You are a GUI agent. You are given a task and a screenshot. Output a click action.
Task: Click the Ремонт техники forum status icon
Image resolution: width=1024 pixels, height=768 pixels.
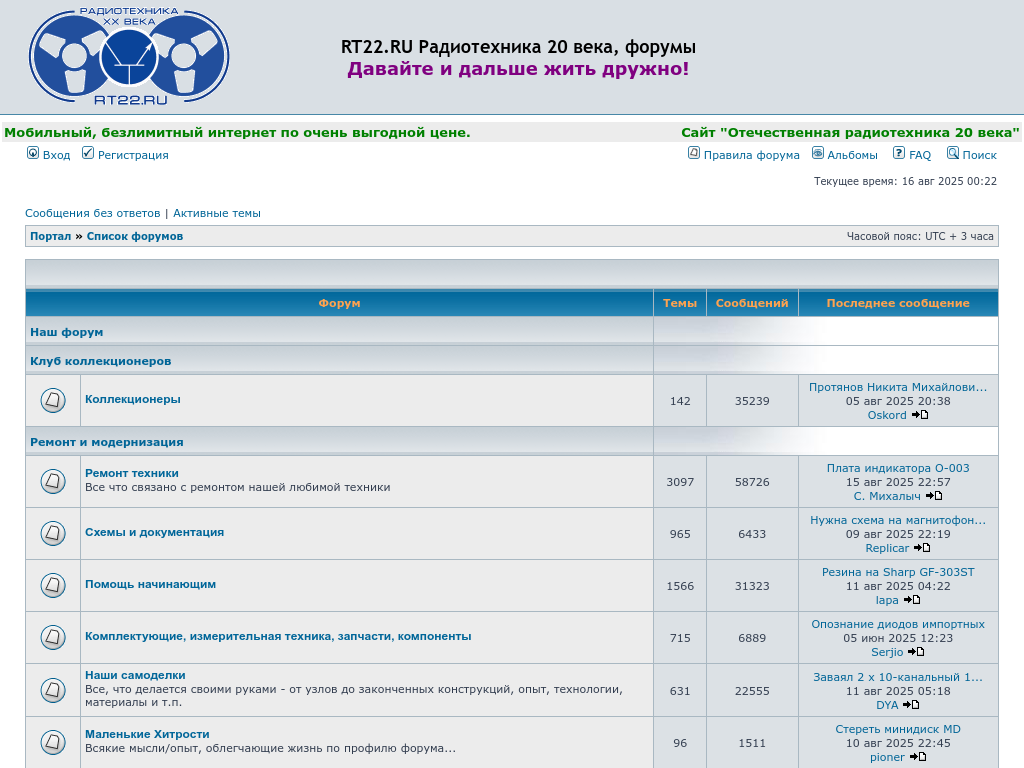53,482
